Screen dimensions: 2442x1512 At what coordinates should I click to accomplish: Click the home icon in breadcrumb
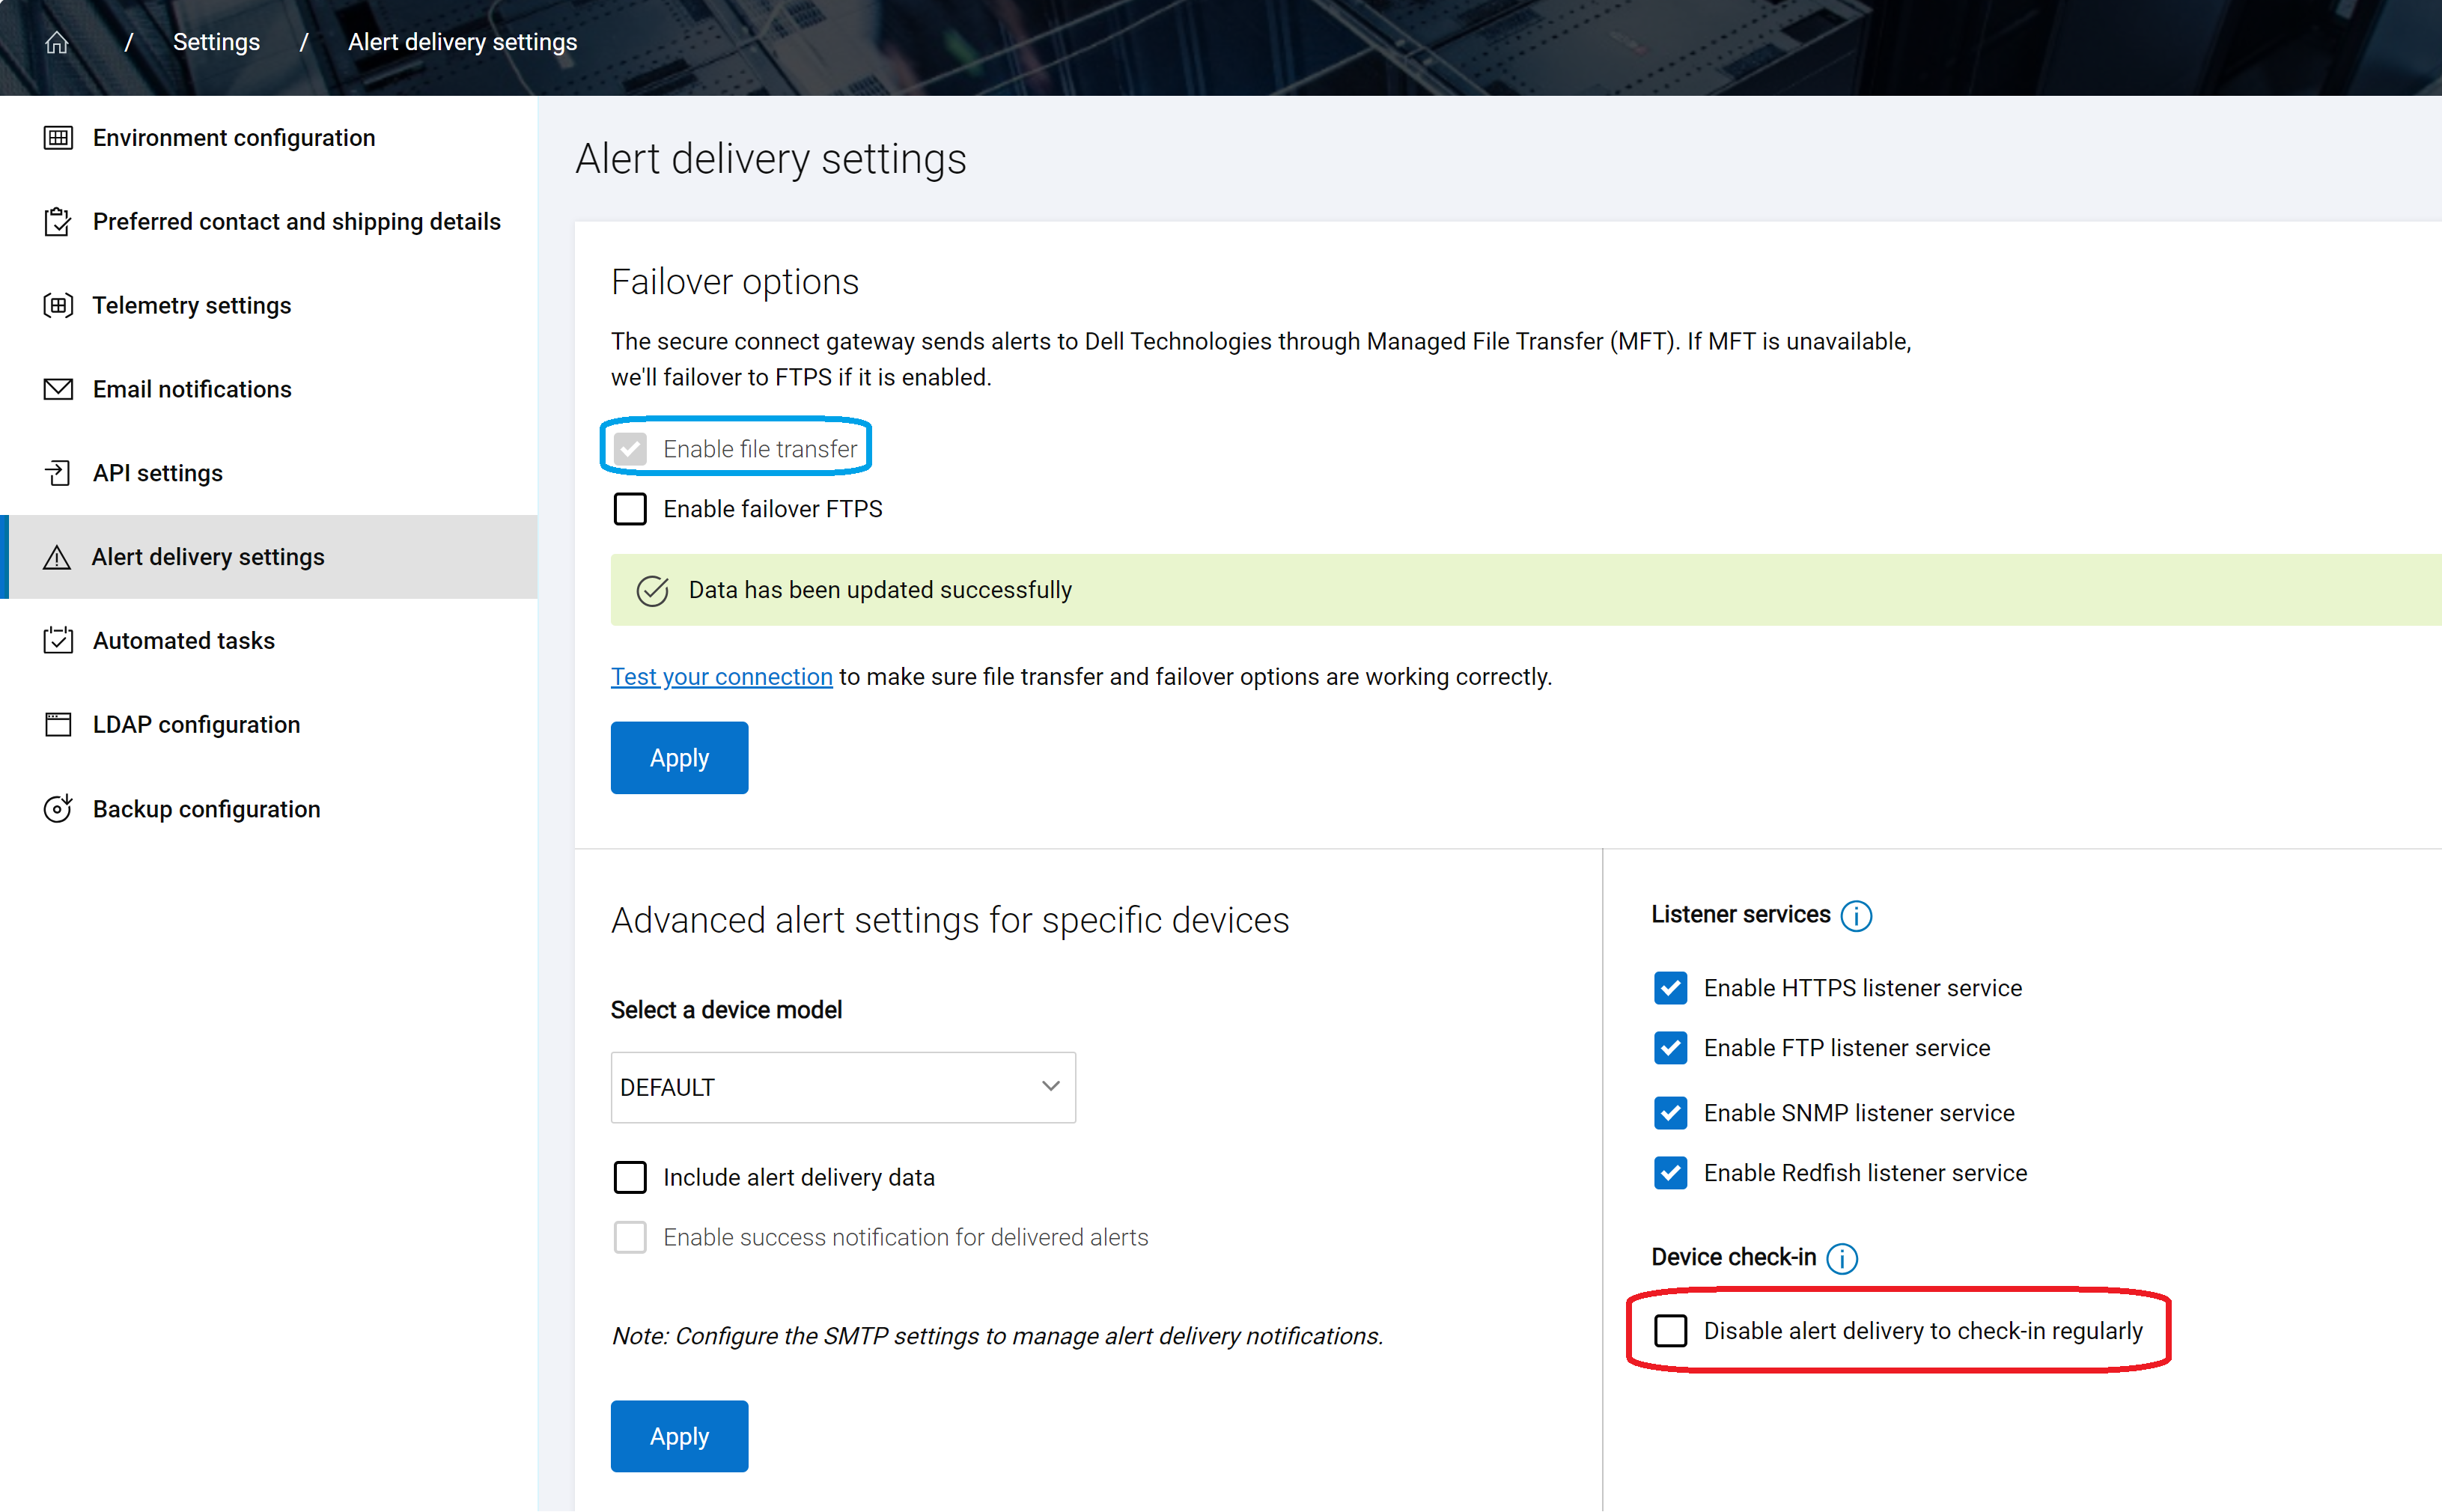coord(57,42)
